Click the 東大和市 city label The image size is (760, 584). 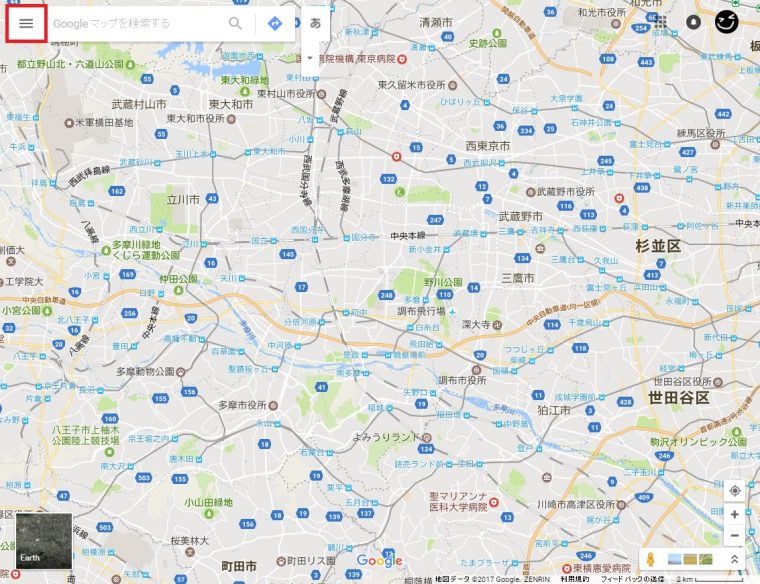click(x=231, y=104)
